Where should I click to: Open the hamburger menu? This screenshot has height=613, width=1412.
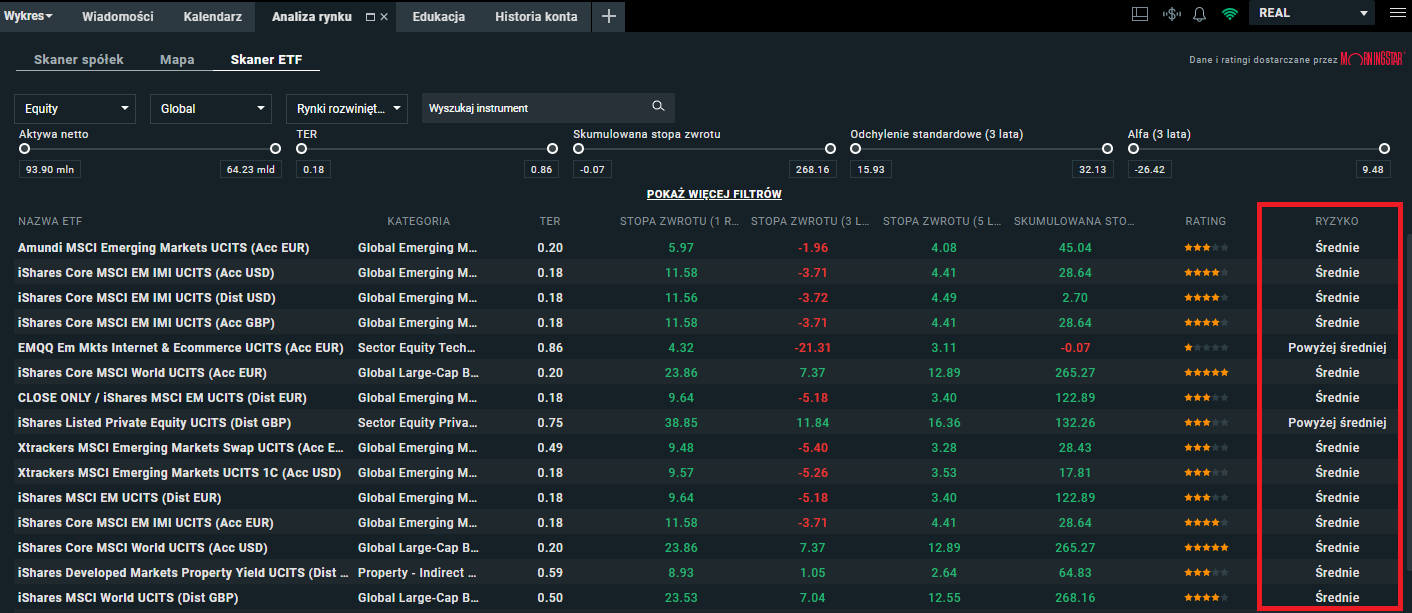[1397, 14]
